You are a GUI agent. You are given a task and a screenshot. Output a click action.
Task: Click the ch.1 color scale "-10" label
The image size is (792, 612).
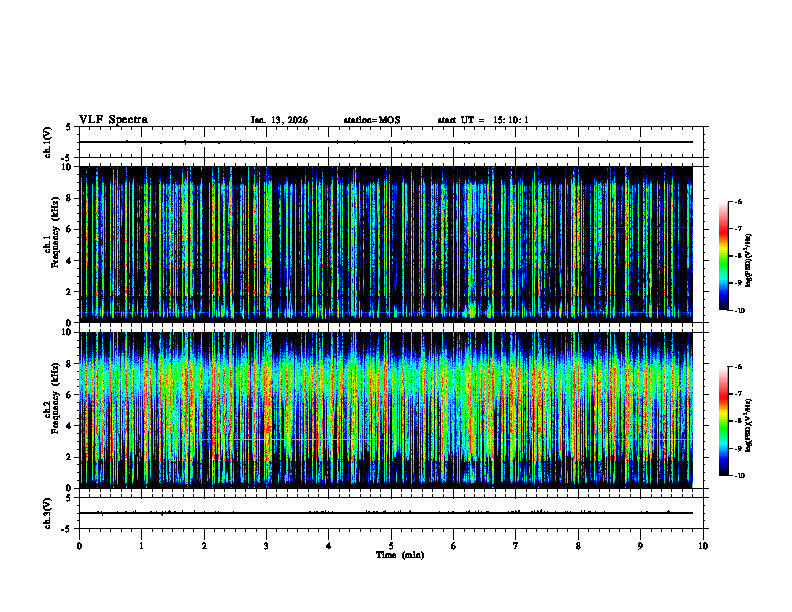point(739,311)
